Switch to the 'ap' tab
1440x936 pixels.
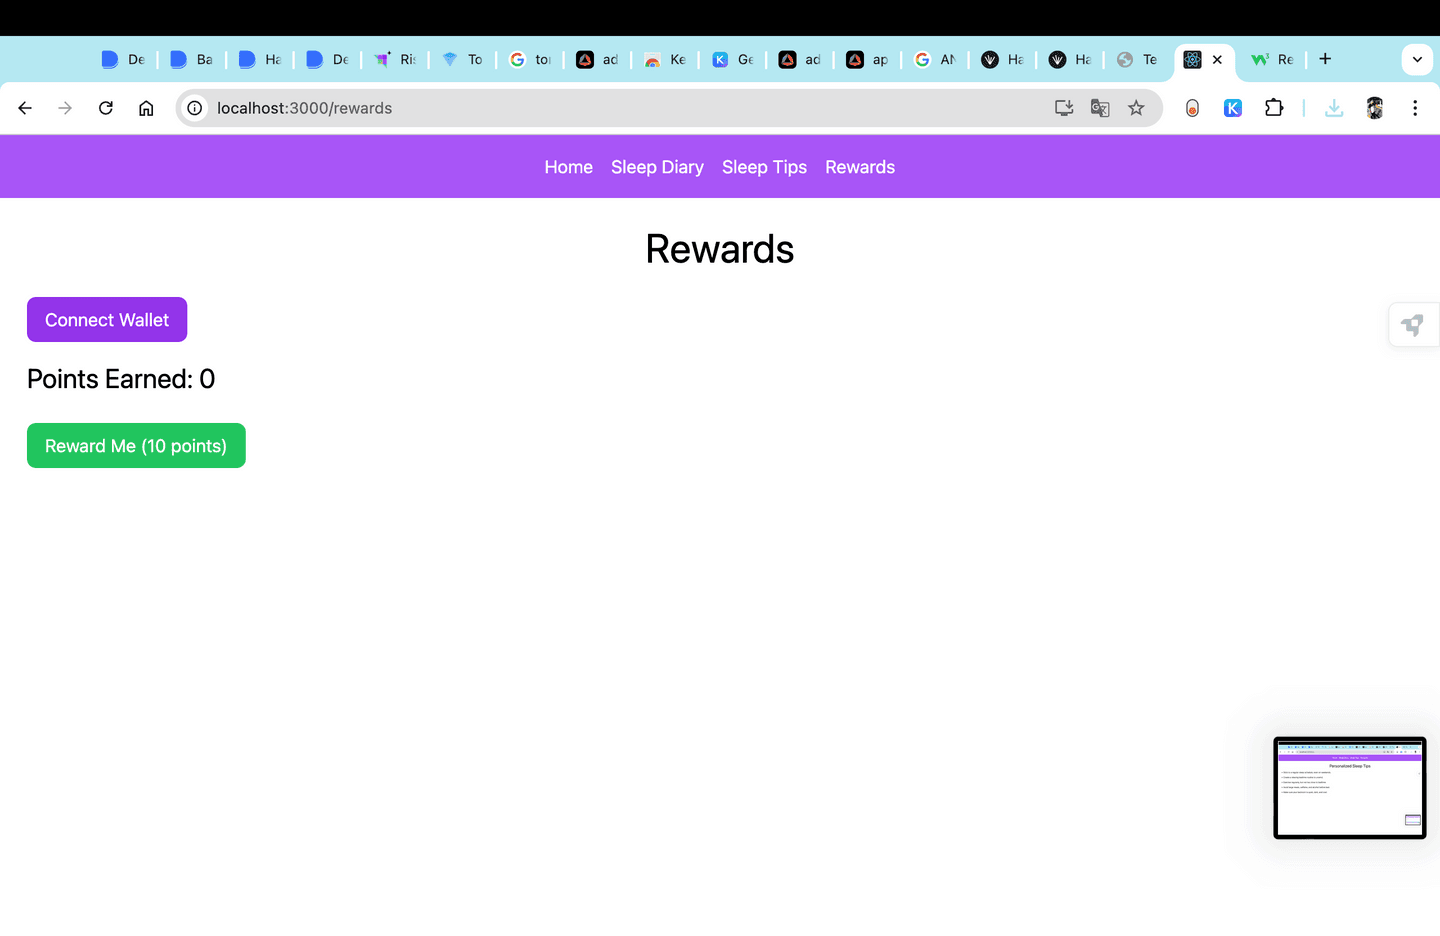pyautogui.click(x=867, y=60)
